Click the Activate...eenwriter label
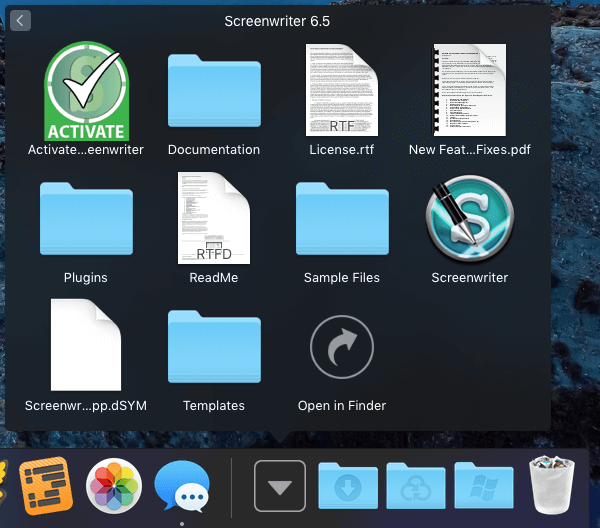The width and height of the screenshot is (600, 528). pos(86,150)
